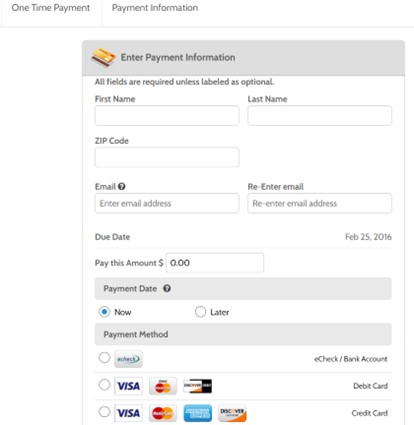Click the Visa logo in Debit Card row
Screen dimensions: 414x425
pos(128,386)
